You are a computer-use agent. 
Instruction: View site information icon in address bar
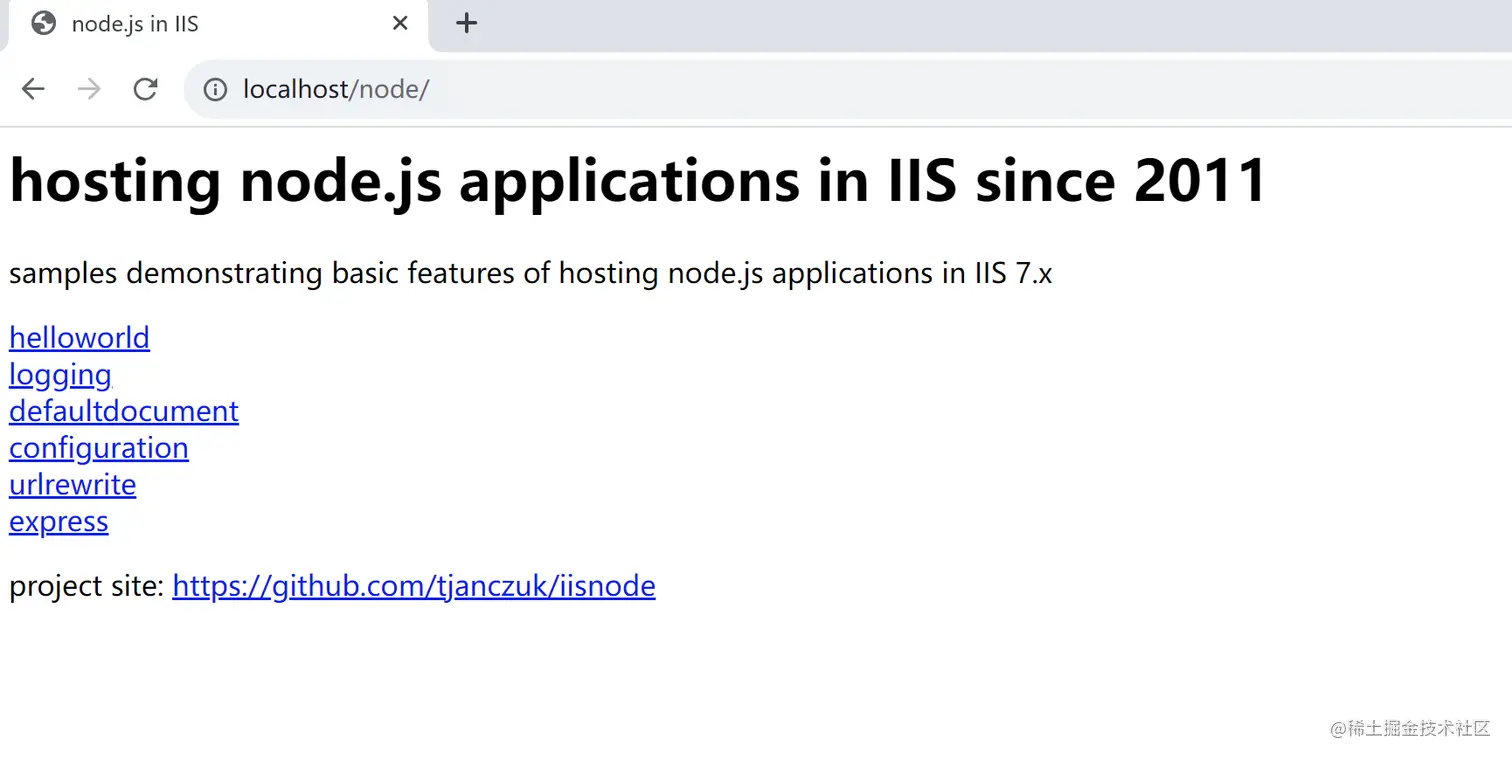[215, 90]
